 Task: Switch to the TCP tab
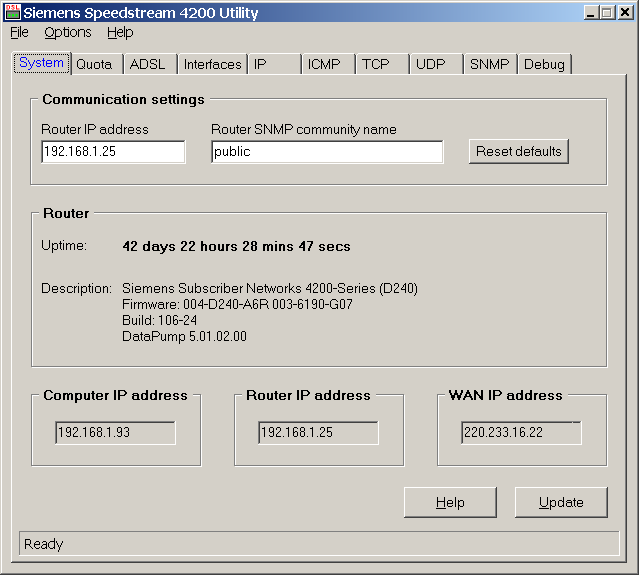[x=383, y=64]
